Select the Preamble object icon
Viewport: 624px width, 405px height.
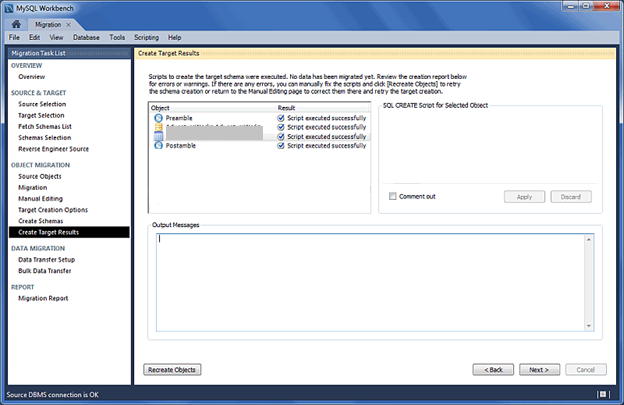[158, 118]
